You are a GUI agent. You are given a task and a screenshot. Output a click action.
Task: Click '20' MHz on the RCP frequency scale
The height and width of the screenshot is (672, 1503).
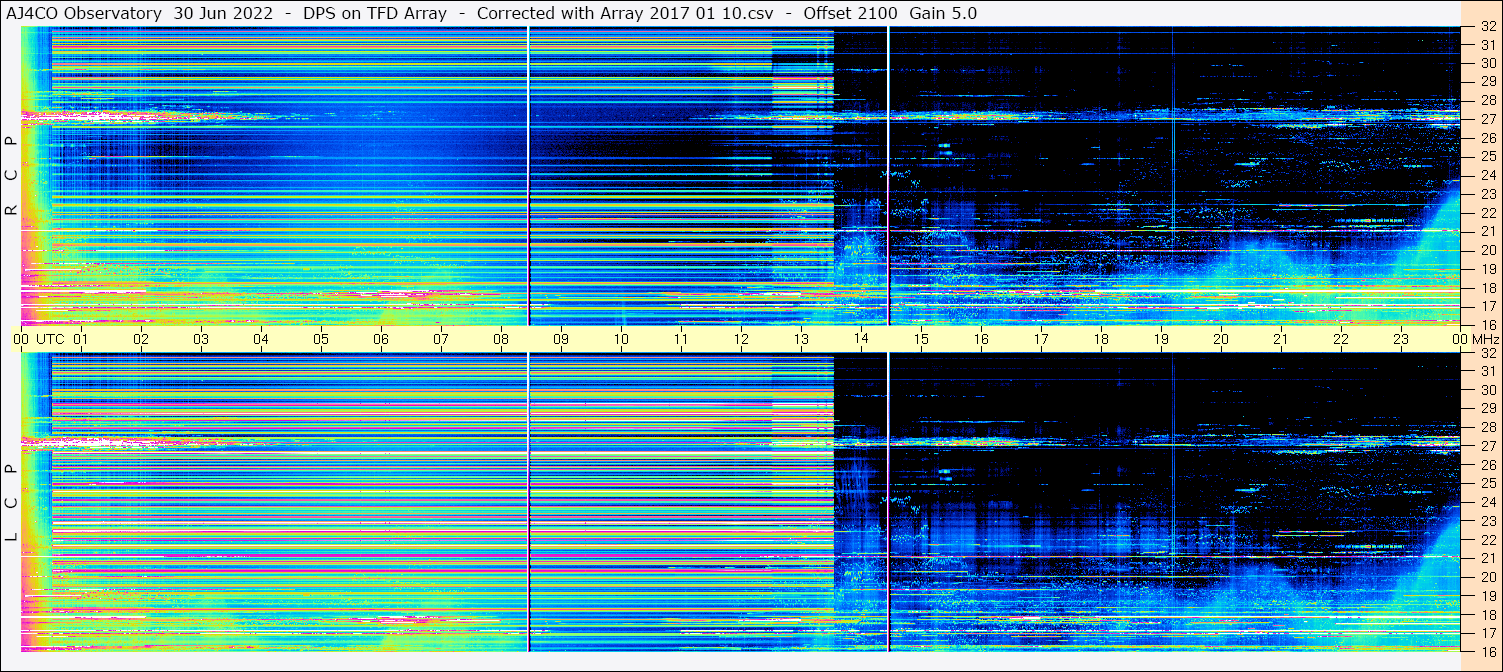pyautogui.click(x=1488, y=250)
